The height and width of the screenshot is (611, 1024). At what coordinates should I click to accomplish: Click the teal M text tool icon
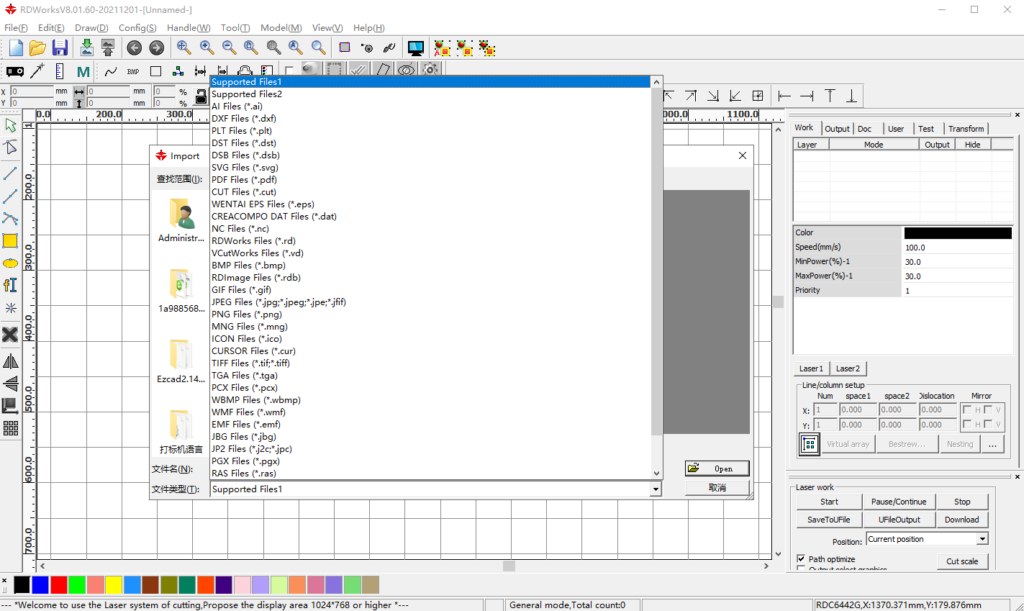tap(83, 72)
